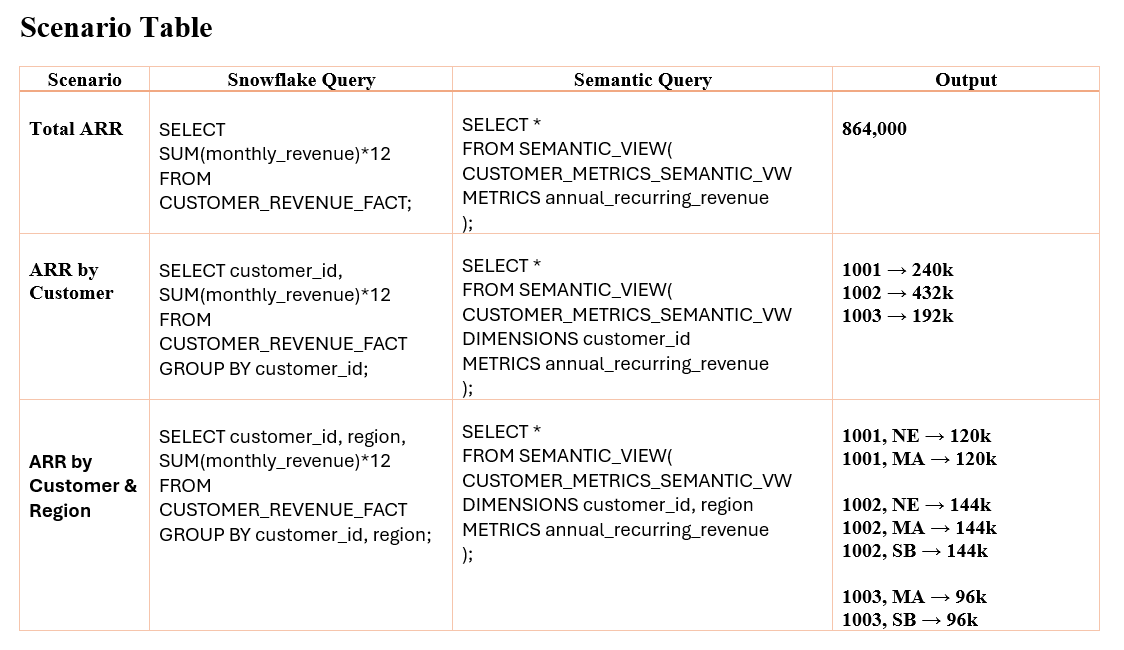Viewport: 1124px width, 650px height.
Task: Select "DIMENSIONS customer_id" in ARR by Customer row
Action: tap(576, 339)
